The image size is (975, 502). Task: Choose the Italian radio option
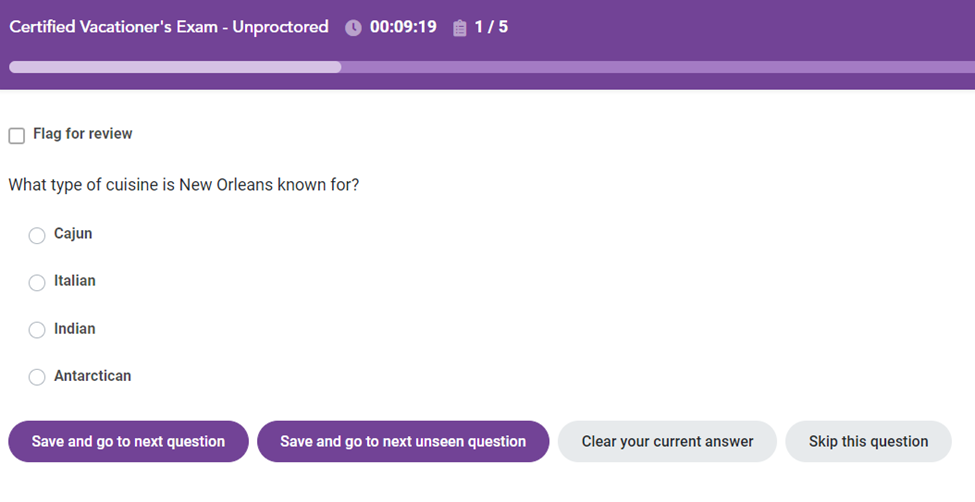click(x=37, y=282)
